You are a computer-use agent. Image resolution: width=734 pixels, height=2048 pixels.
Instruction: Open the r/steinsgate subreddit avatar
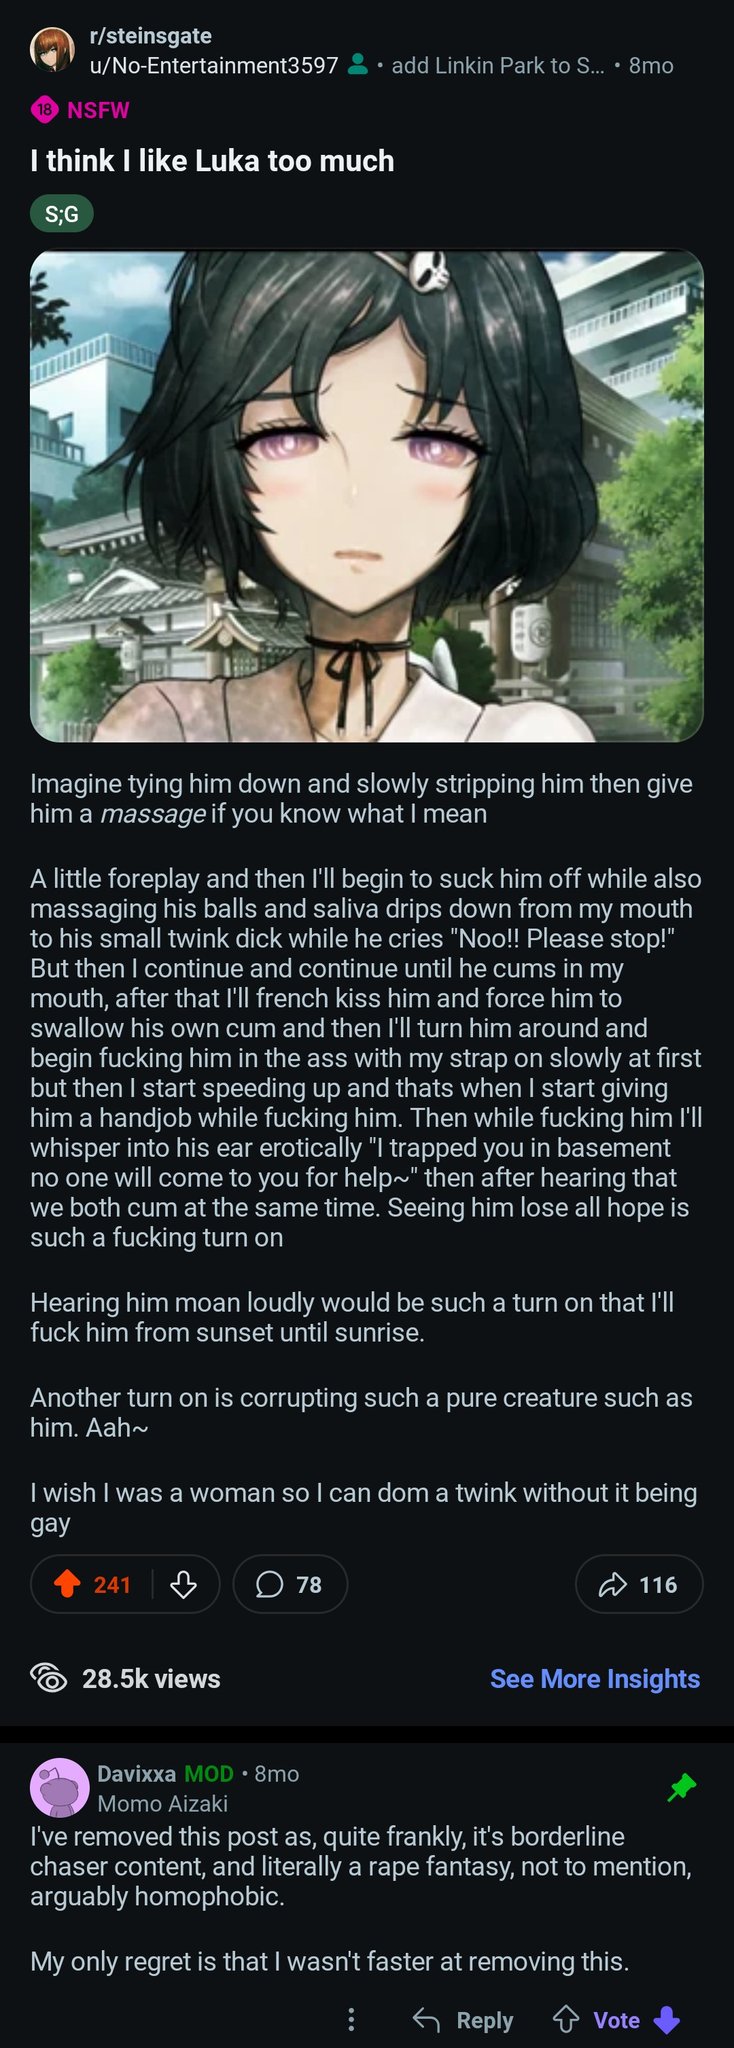coord(52,51)
